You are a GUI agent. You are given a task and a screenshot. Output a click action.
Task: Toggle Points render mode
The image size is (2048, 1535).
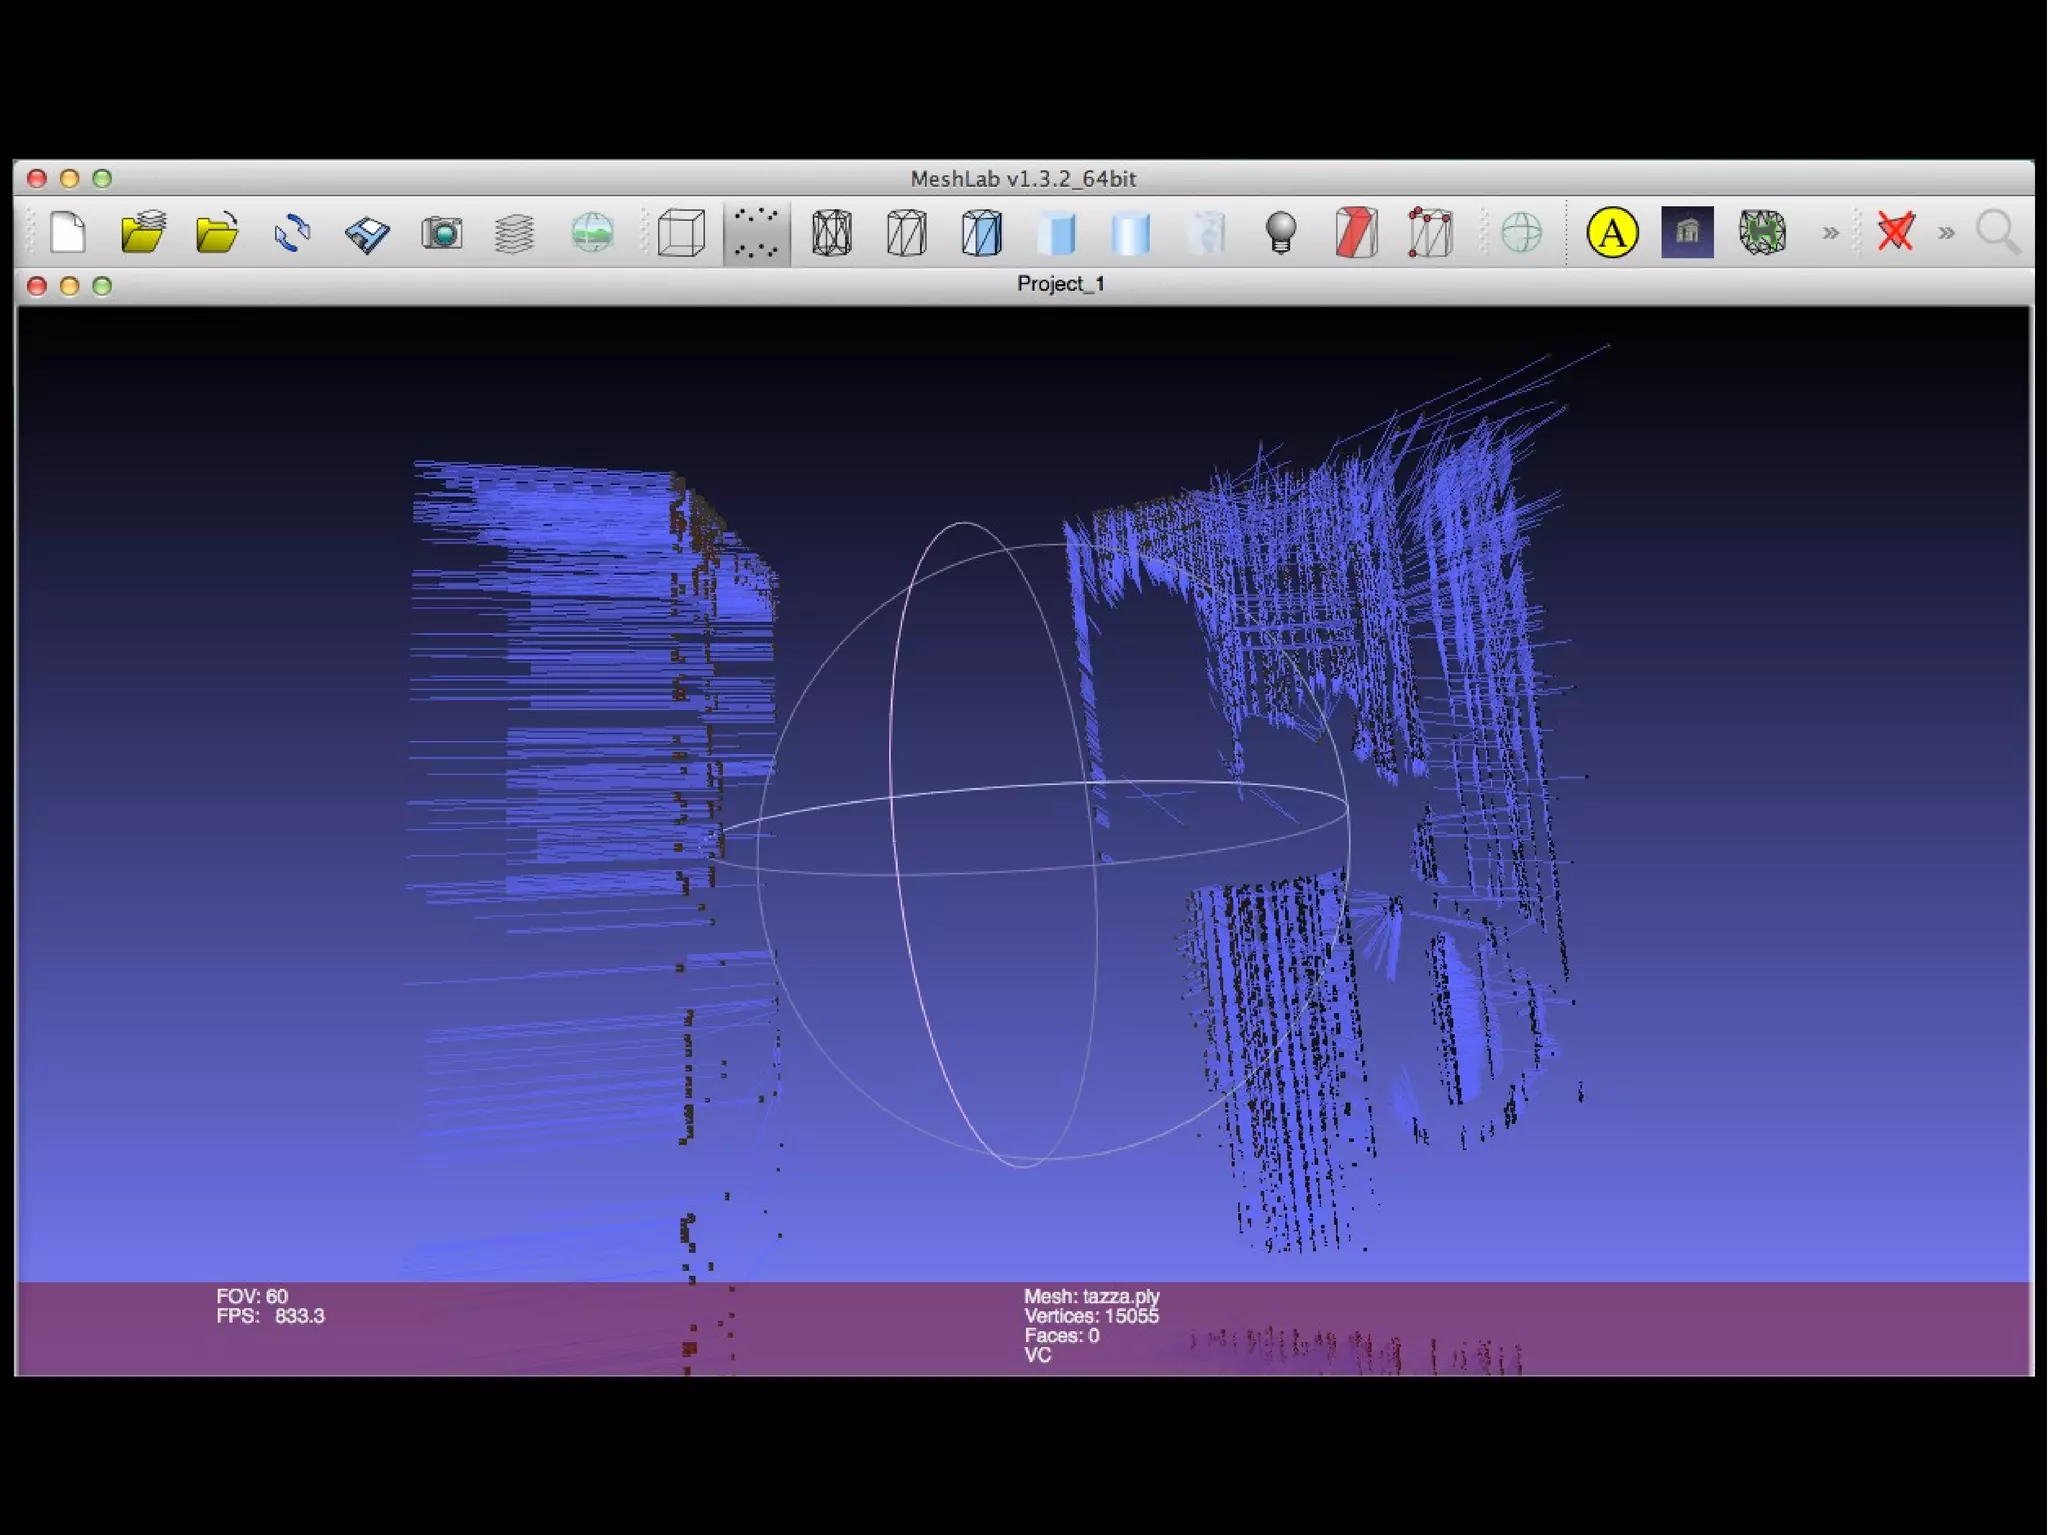(756, 233)
